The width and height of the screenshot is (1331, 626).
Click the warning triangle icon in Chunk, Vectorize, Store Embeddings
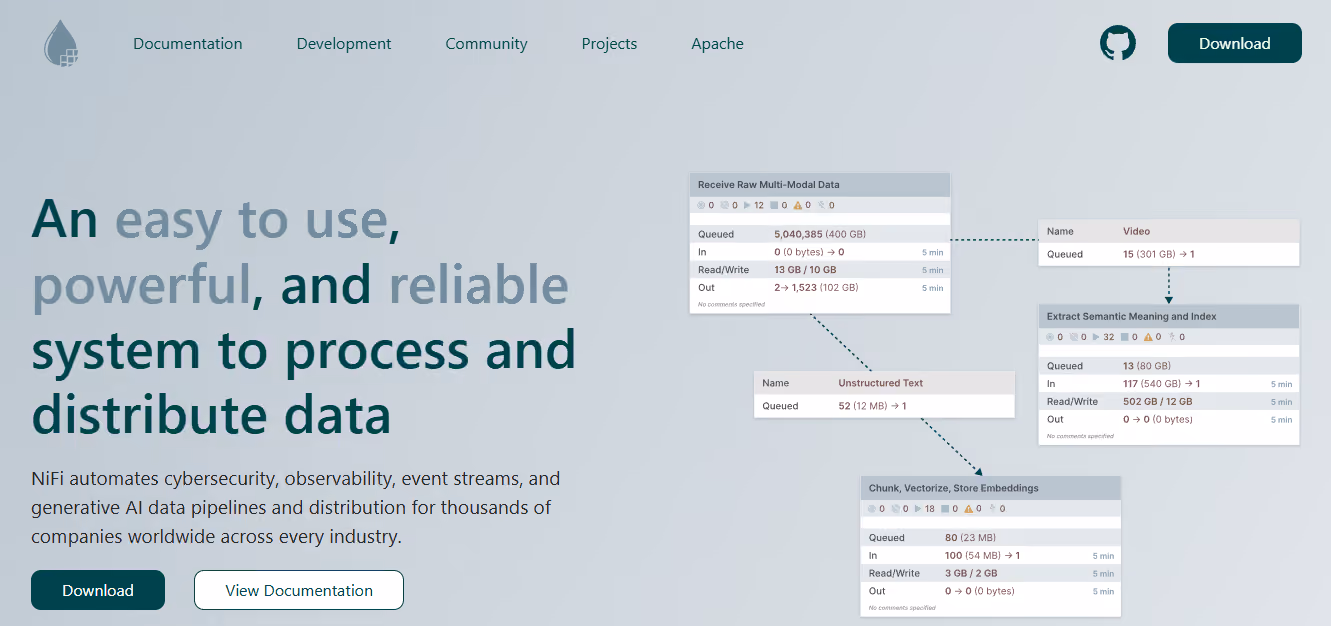coord(969,509)
